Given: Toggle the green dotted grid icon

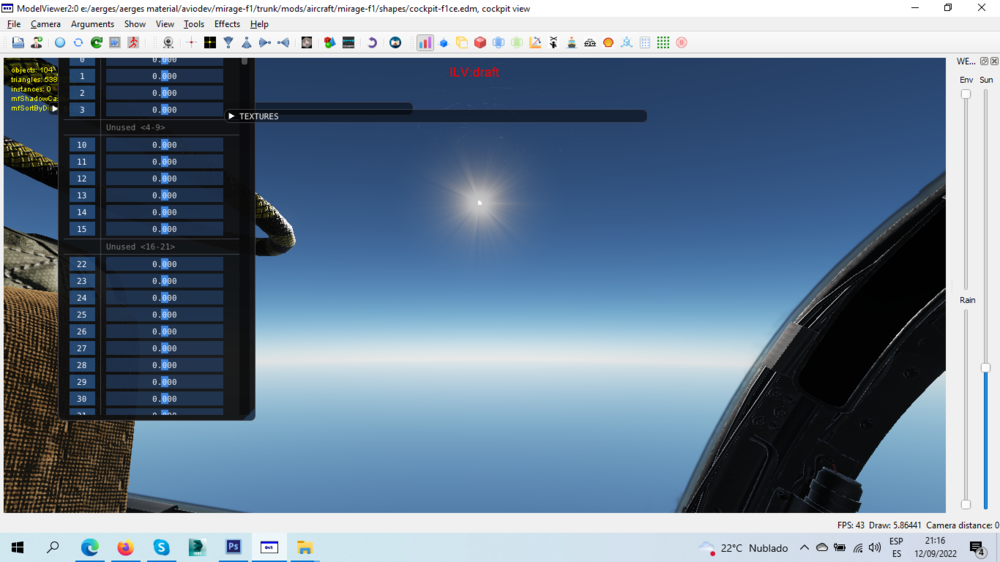Looking at the screenshot, I should 663,43.
